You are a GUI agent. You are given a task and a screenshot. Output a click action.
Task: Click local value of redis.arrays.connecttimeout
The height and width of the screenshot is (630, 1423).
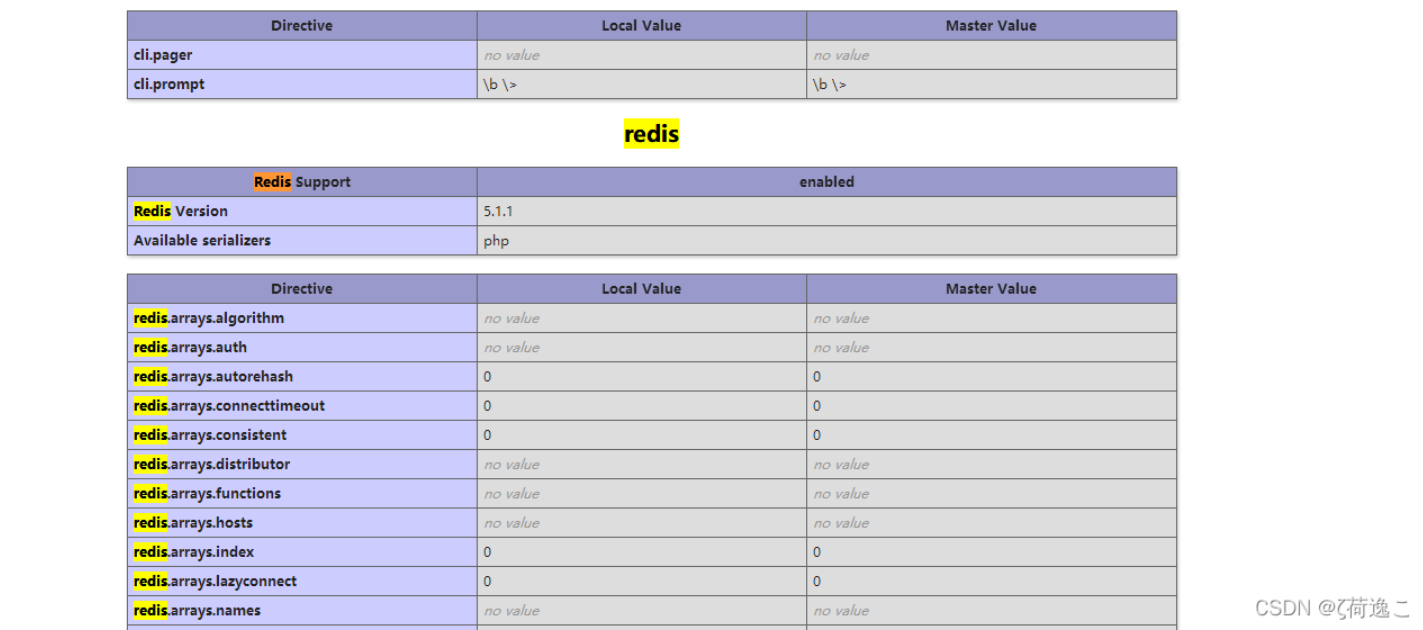click(x=642, y=405)
